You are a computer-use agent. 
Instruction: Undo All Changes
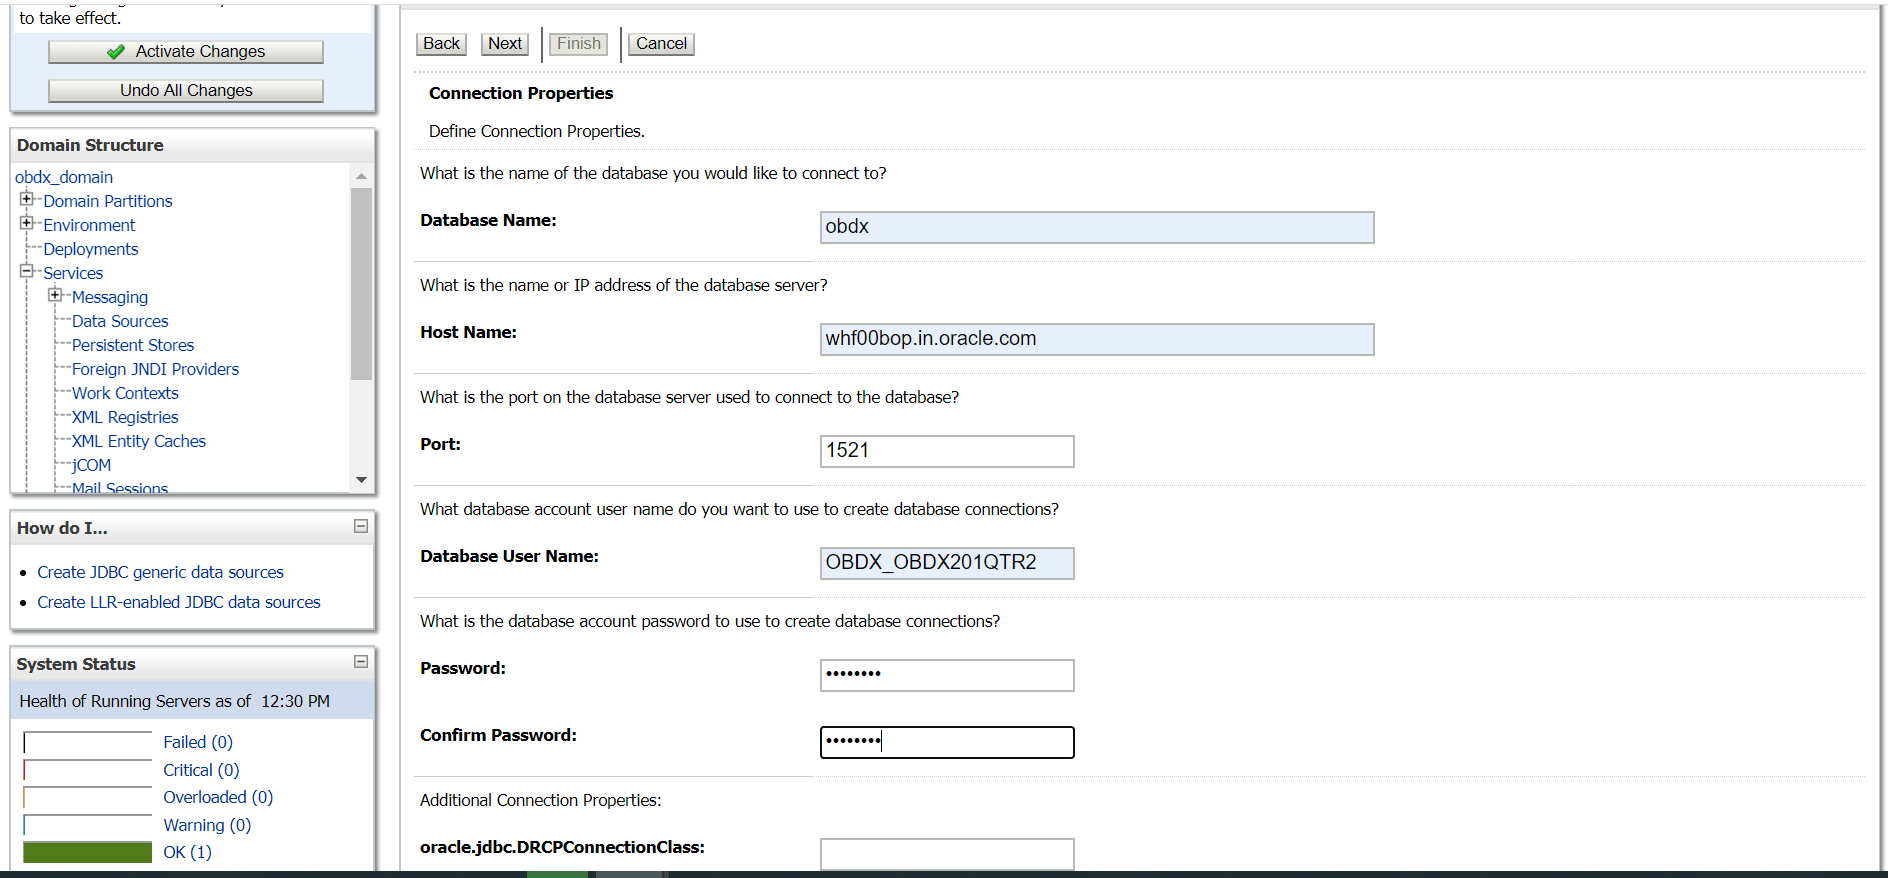186,91
